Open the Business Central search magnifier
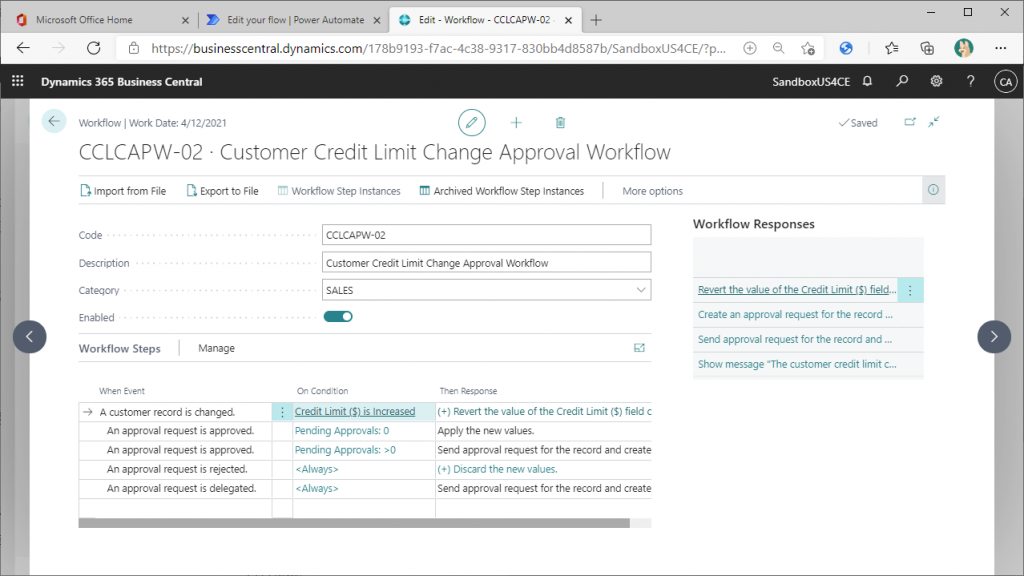This screenshot has width=1024, height=576. coord(902,81)
